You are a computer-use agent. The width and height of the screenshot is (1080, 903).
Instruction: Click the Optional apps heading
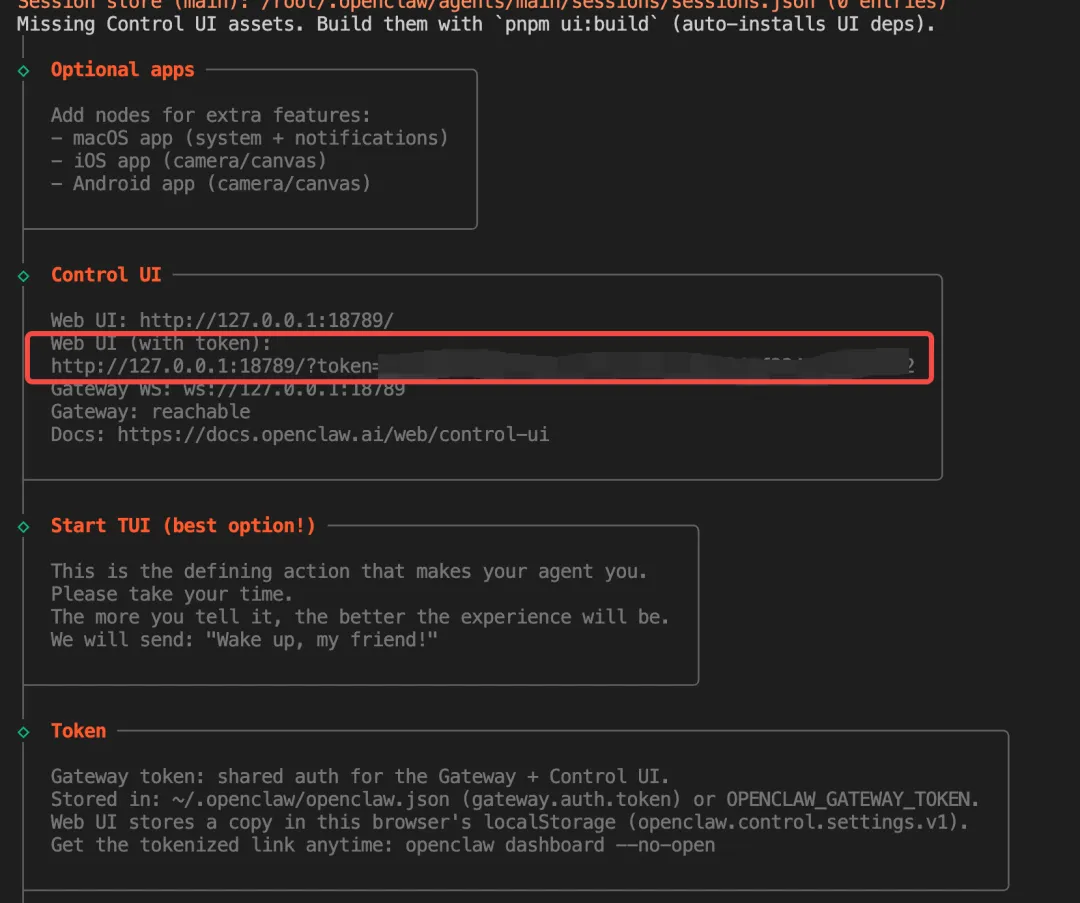123,70
